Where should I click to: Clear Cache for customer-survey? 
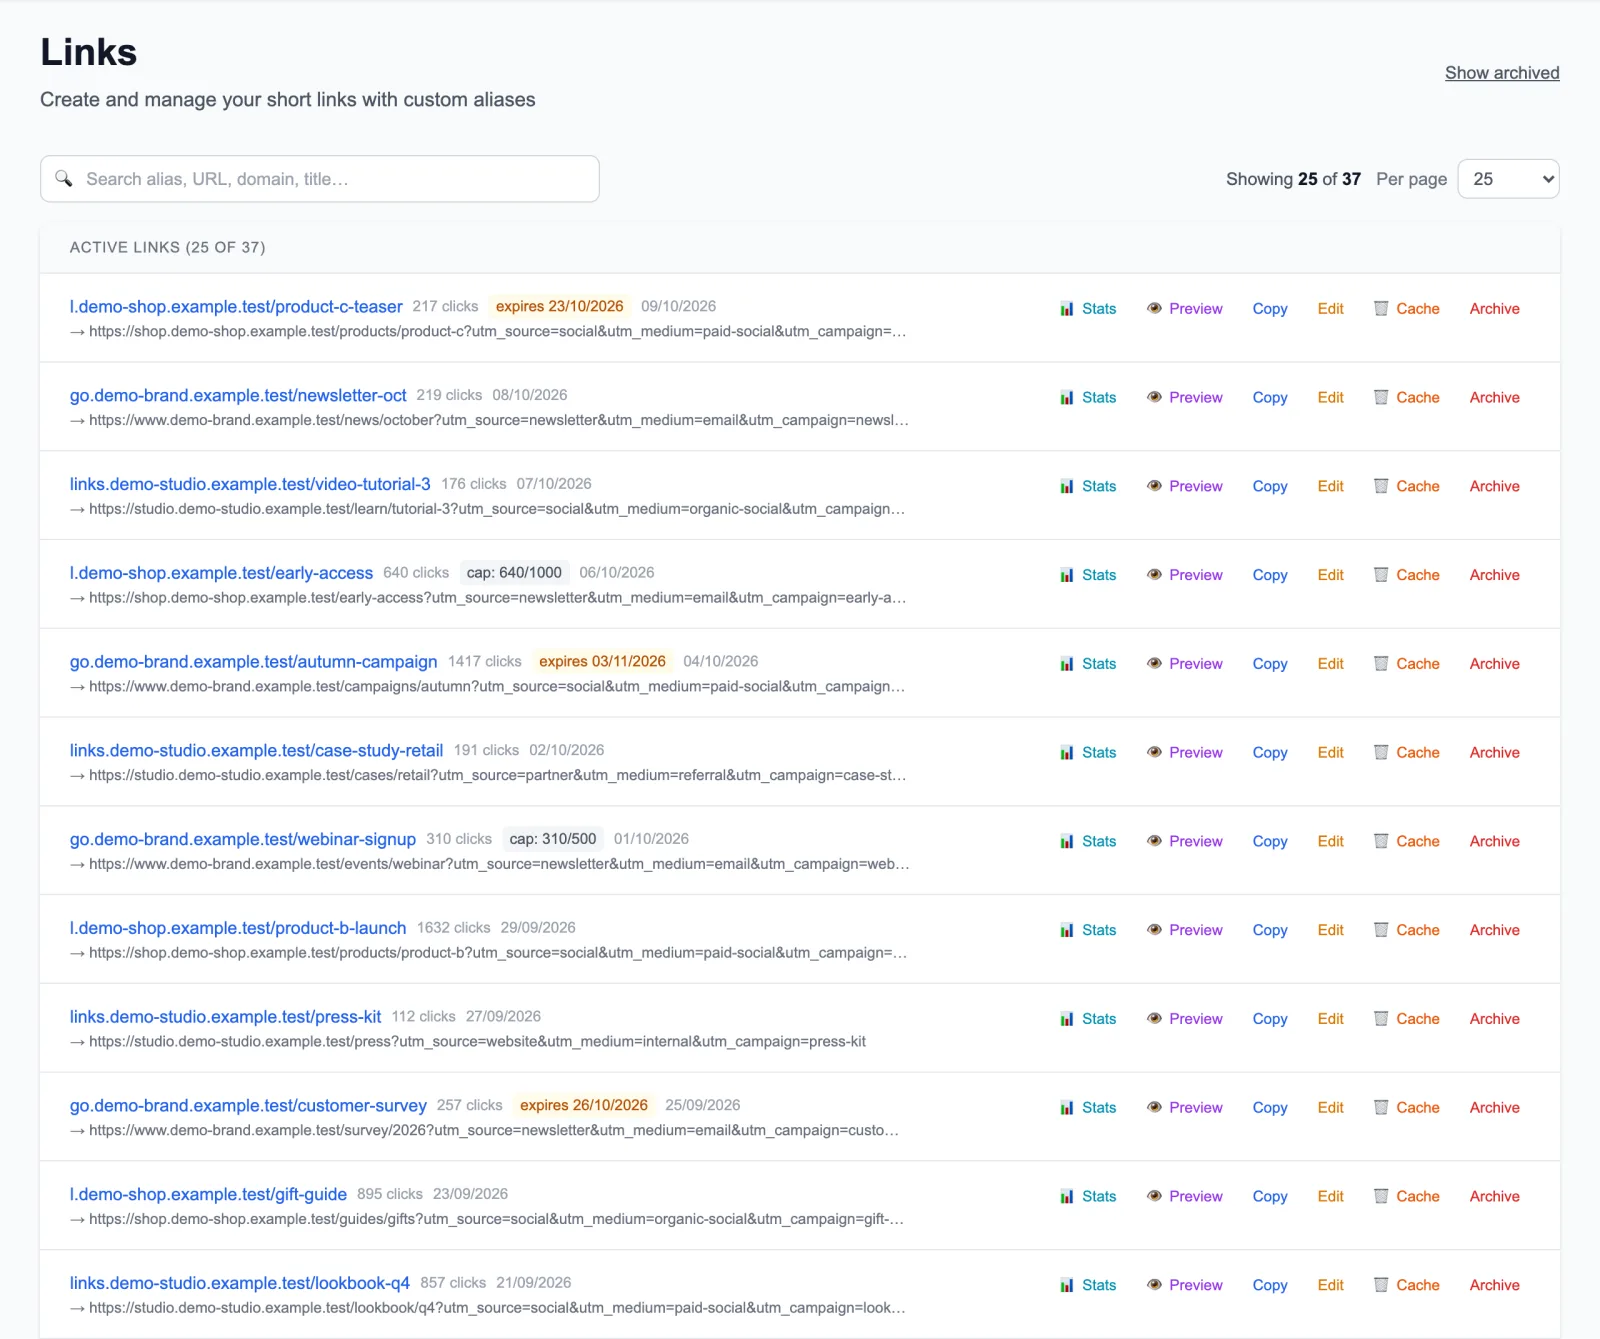pos(1406,1108)
